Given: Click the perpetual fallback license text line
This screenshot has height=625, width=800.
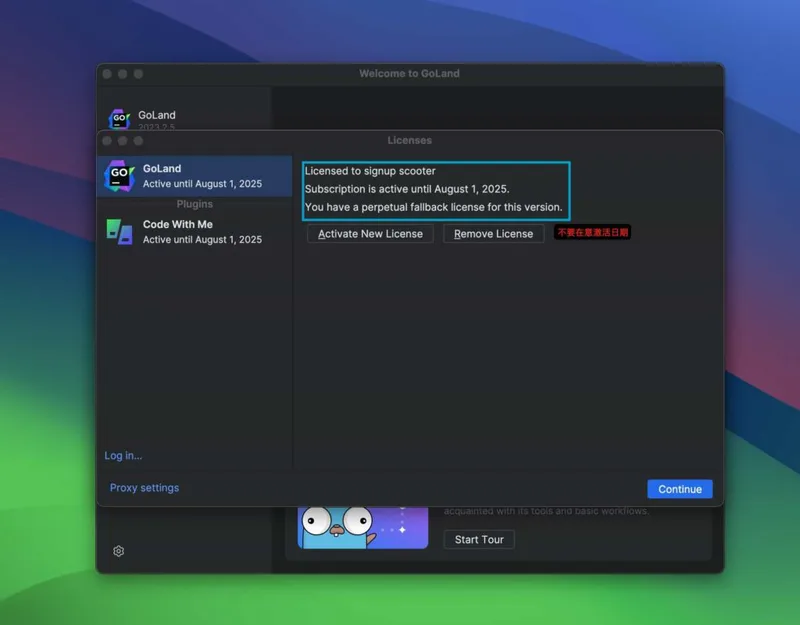Looking at the screenshot, I should click(x=433, y=207).
